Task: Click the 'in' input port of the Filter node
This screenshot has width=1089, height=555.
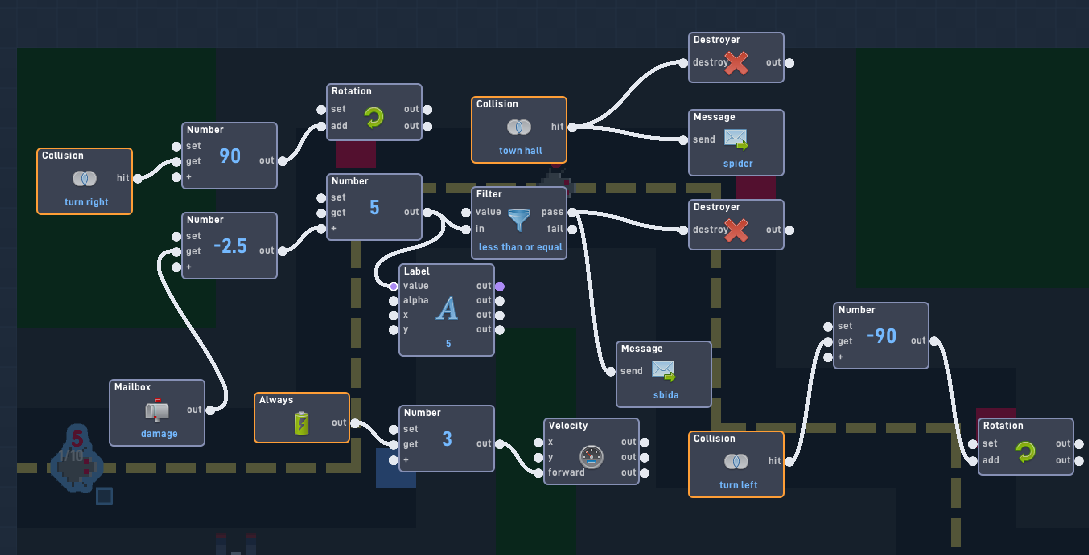Action: [x=466, y=229]
